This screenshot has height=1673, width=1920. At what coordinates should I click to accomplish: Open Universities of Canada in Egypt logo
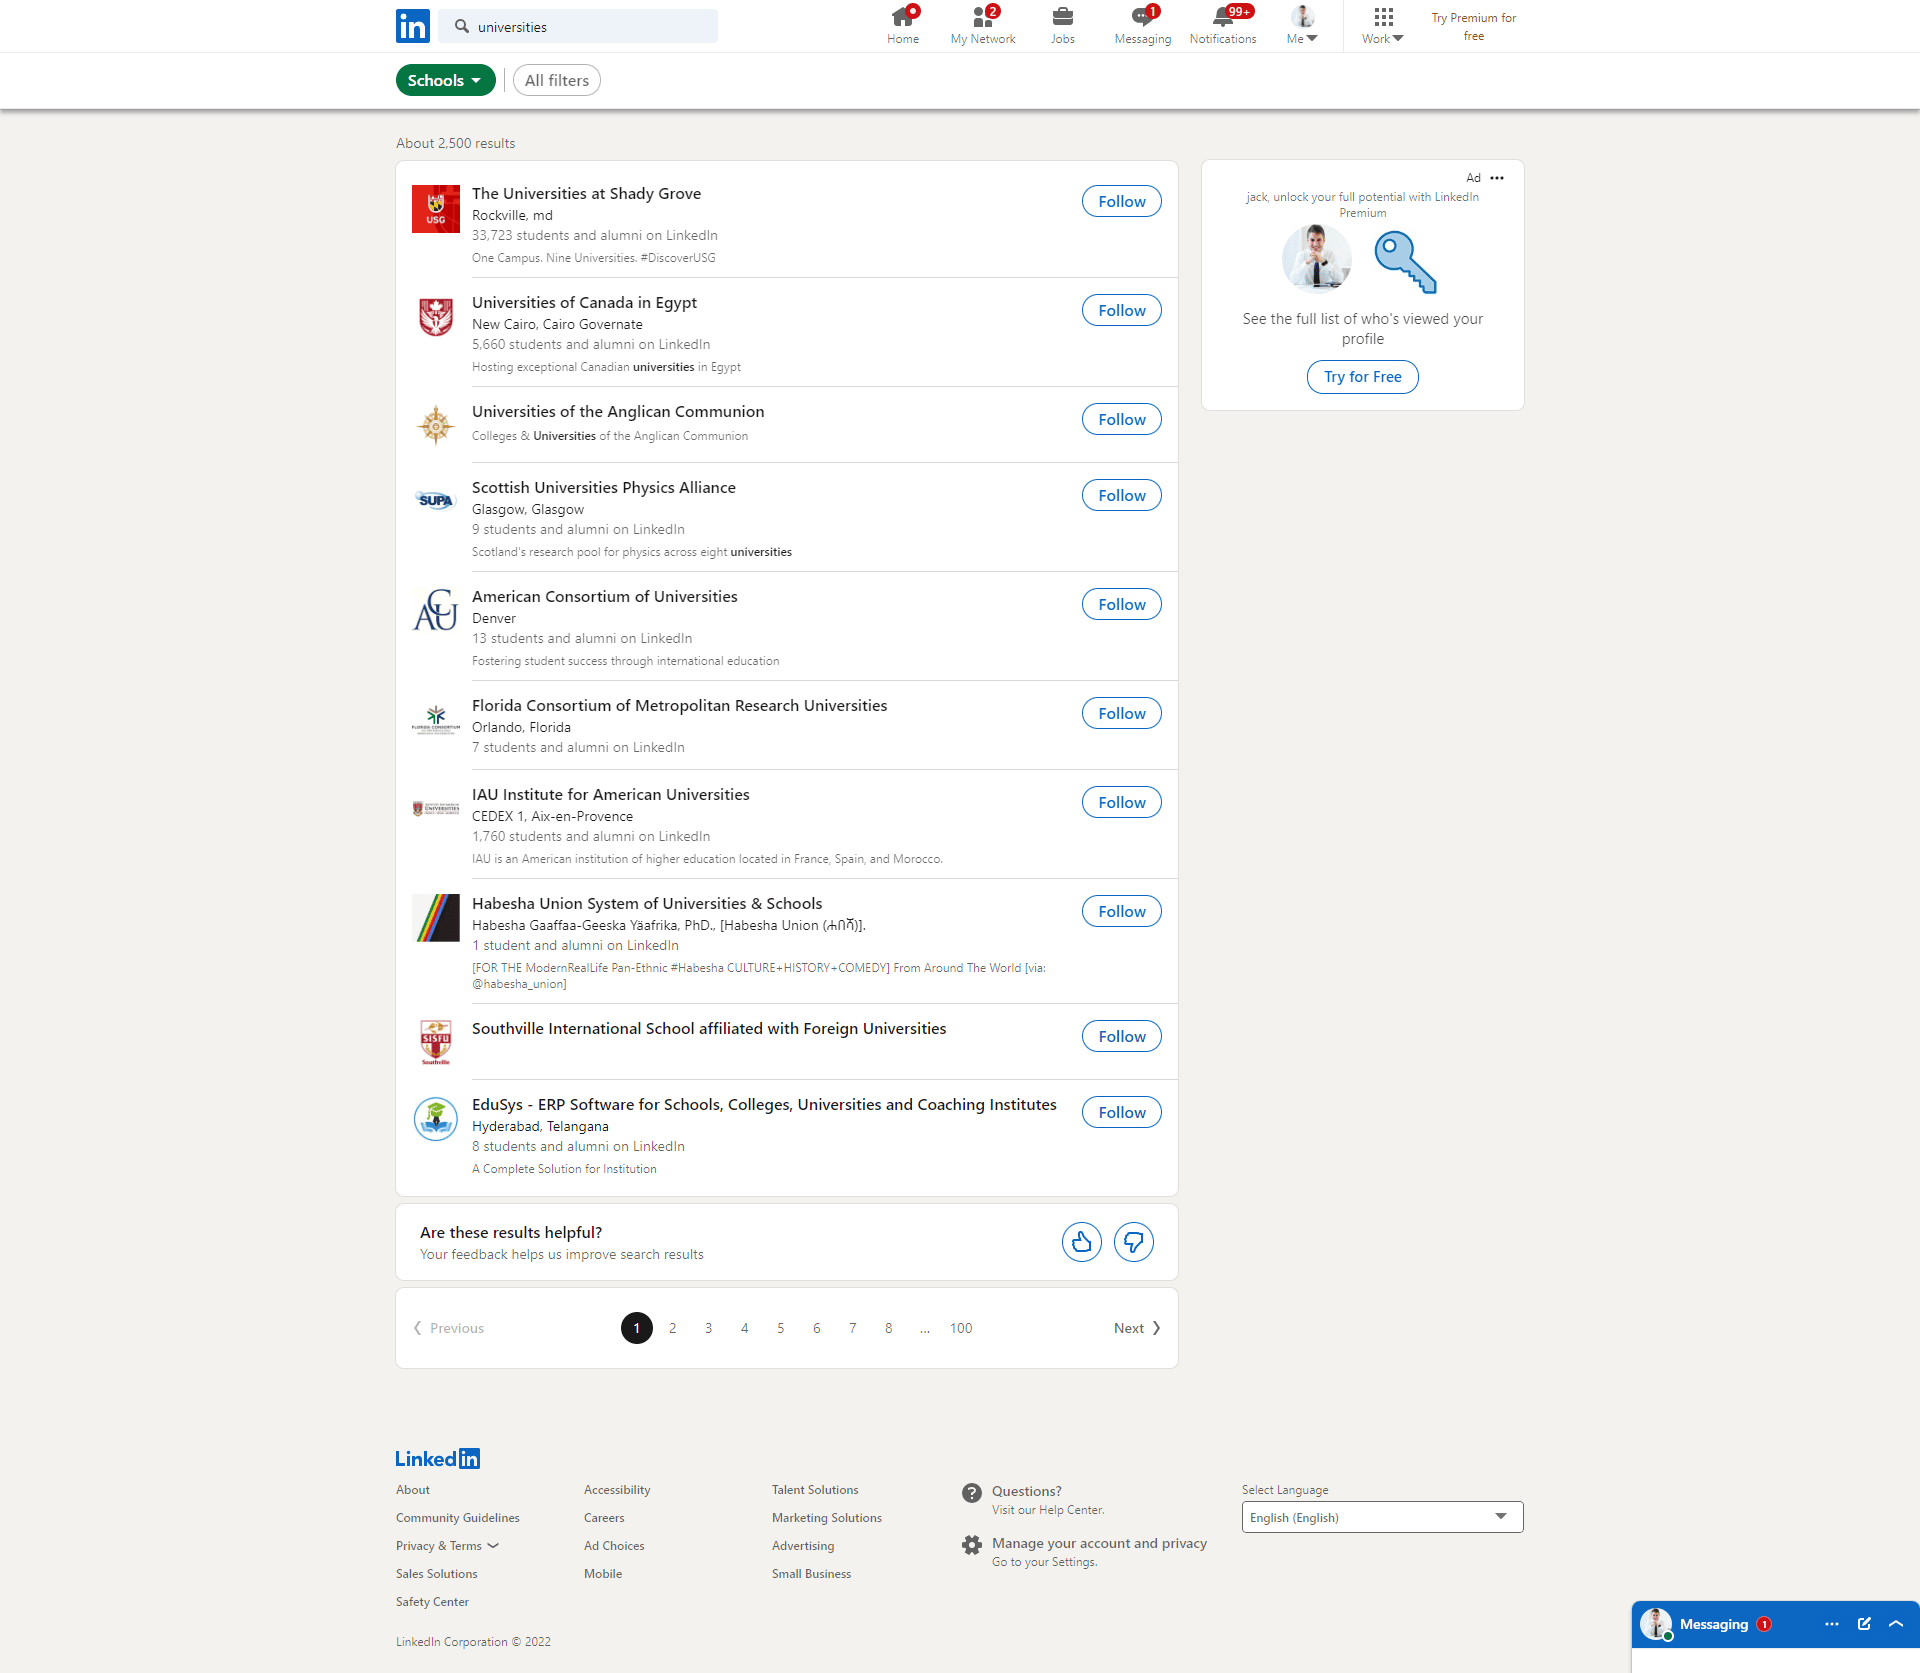436,318
